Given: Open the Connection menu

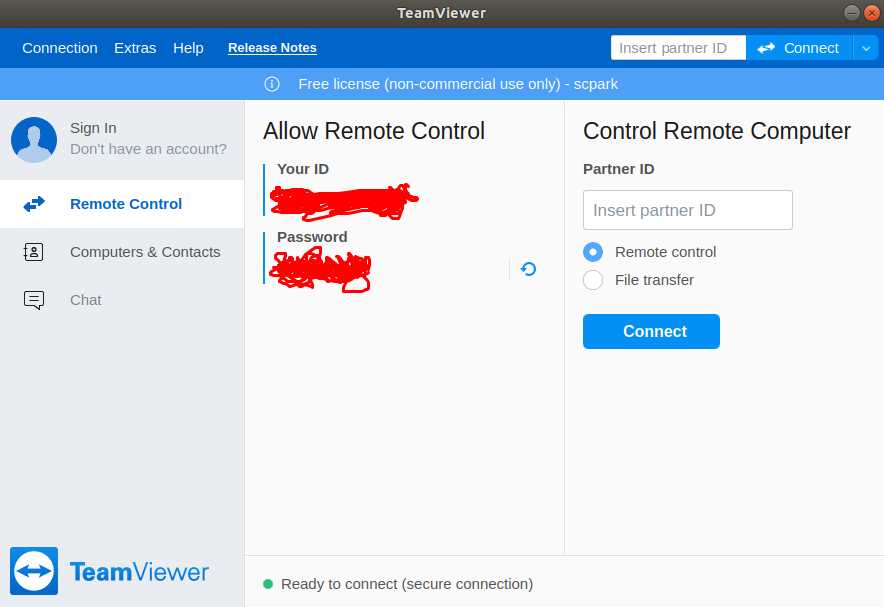Looking at the screenshot, I should point(60,48).
